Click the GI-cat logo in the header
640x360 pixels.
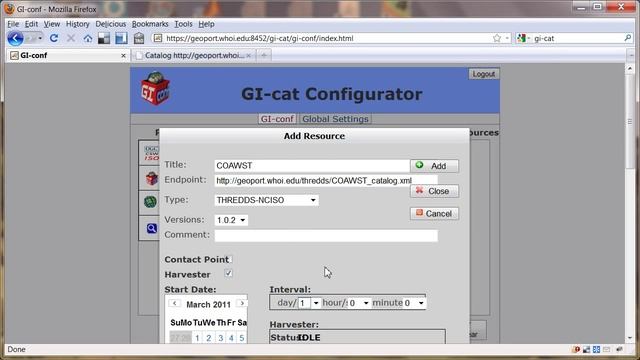tap(155, 89)
